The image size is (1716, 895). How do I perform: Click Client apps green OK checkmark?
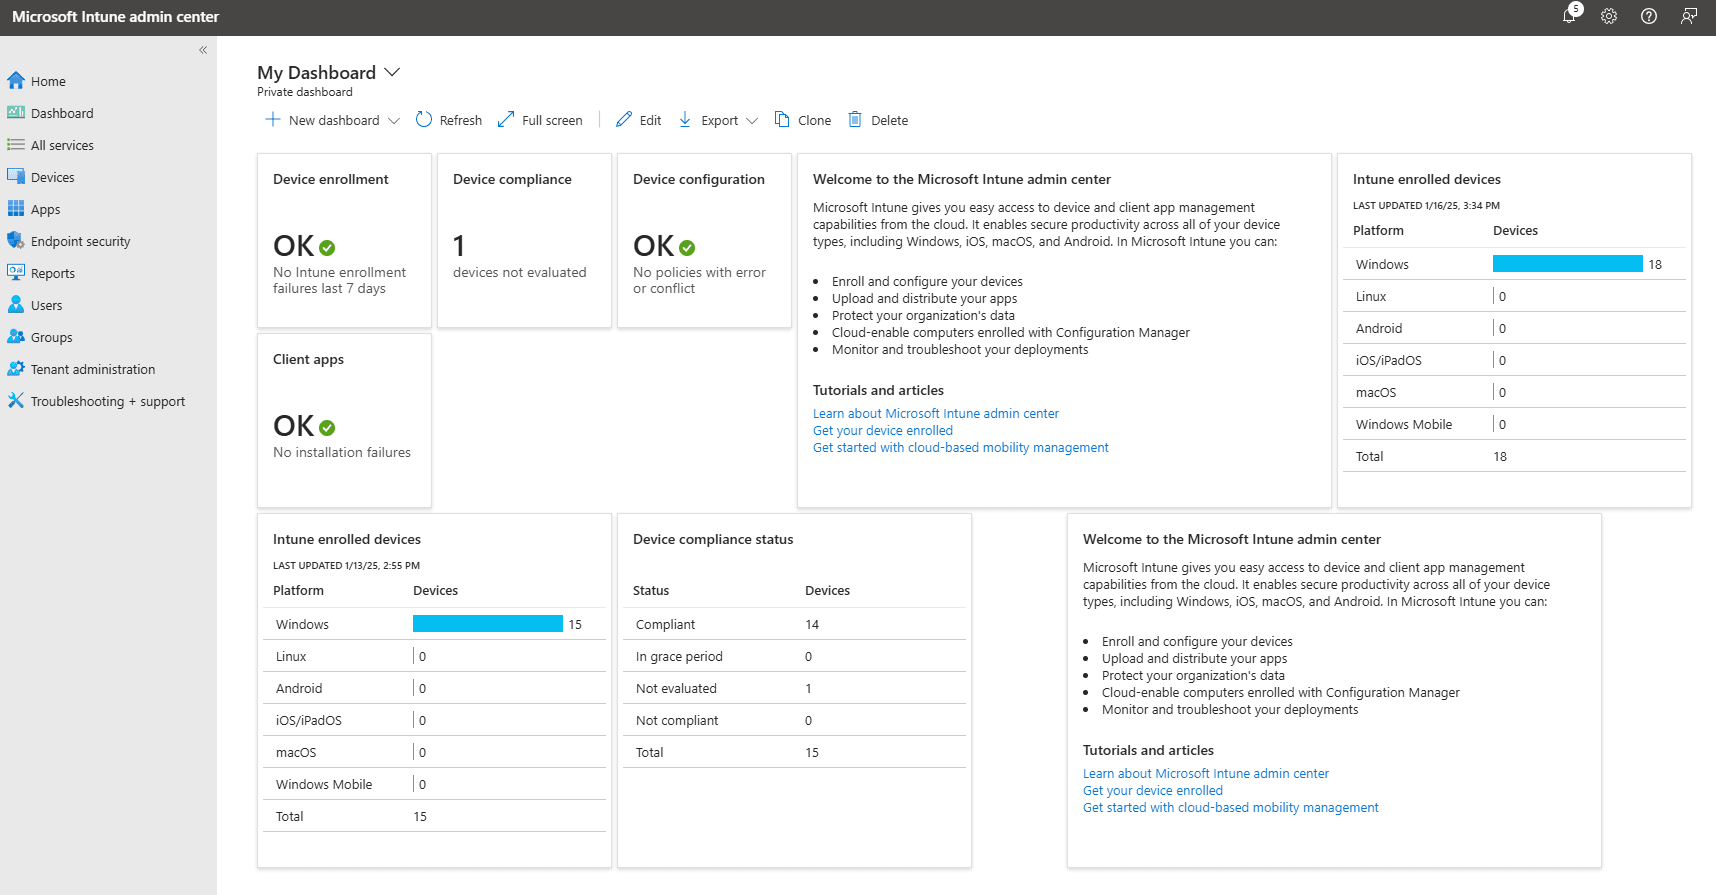(x=327, y=428)
